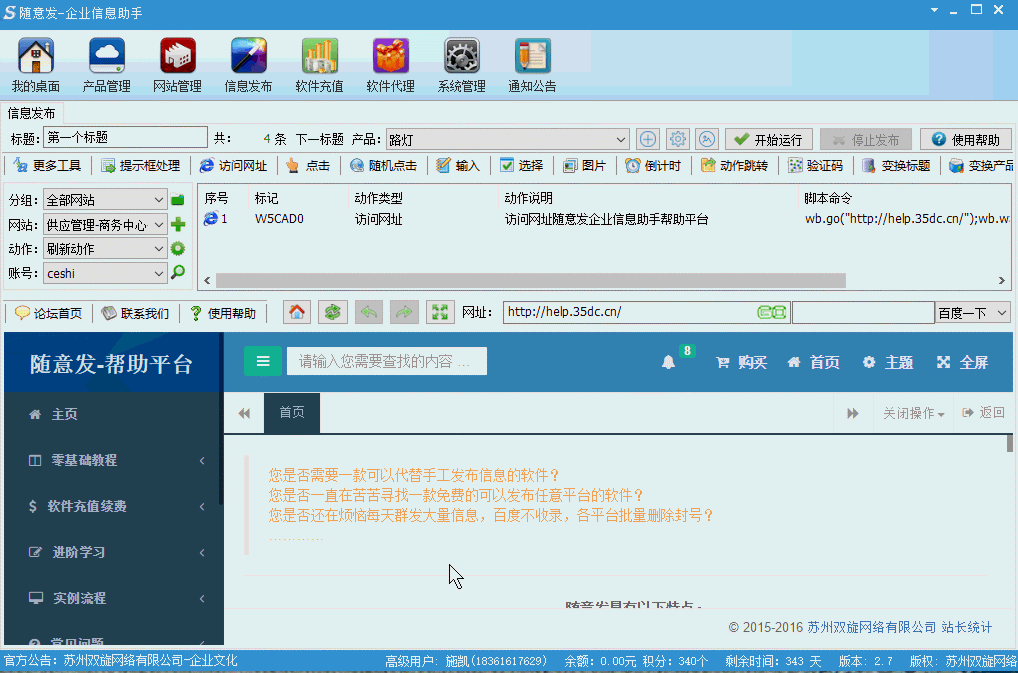Click the 站长统计 link
Viewport: 1018px width, 673px height.
point(967,627)
